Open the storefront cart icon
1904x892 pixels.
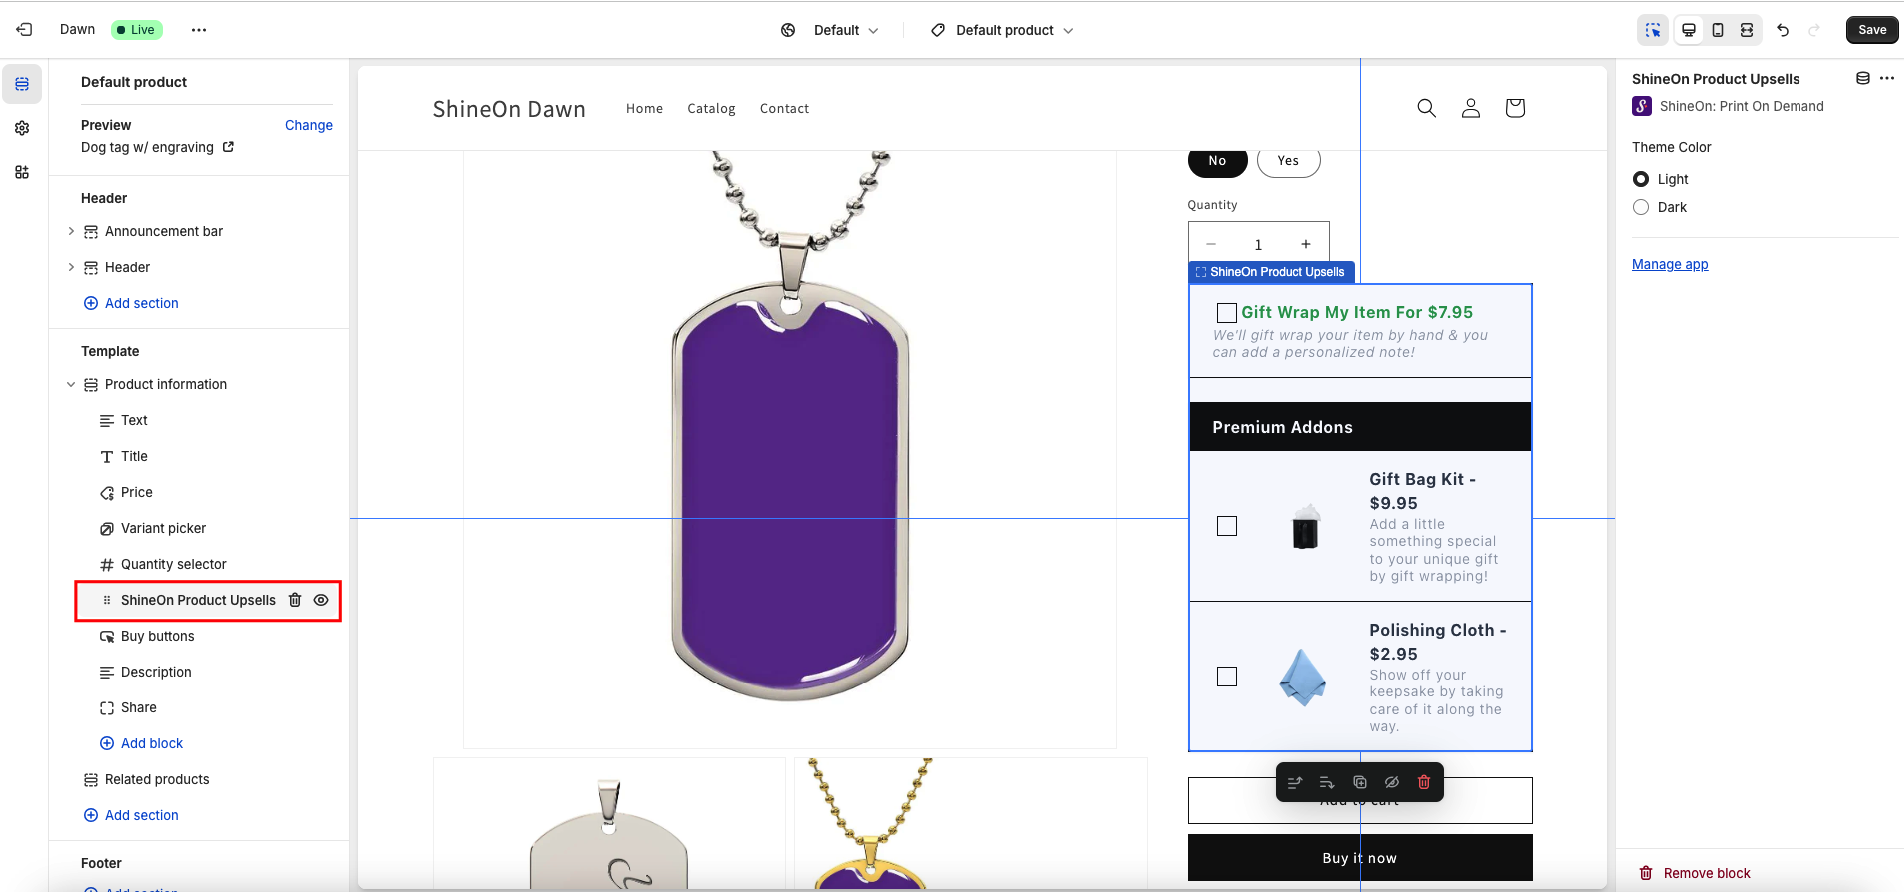(x=1515, y=108)
